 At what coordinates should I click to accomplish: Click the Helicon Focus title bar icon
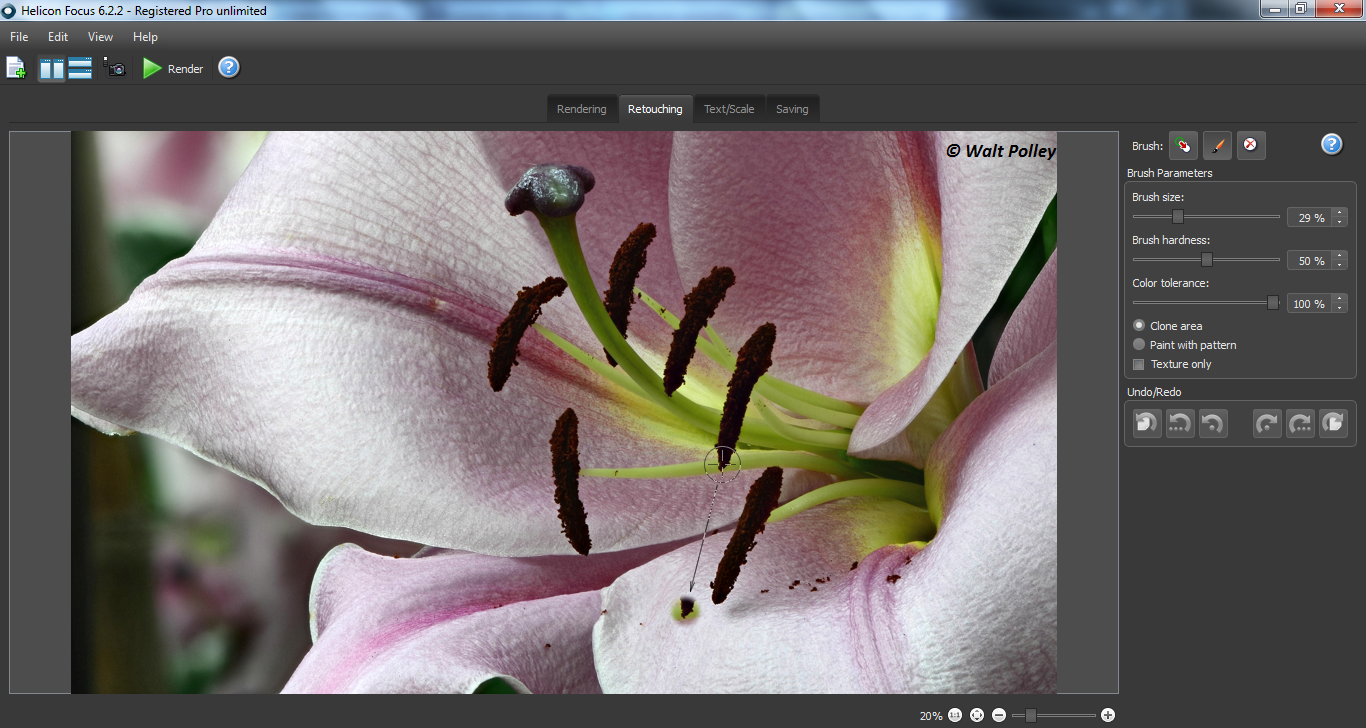[x=10, y=10]
